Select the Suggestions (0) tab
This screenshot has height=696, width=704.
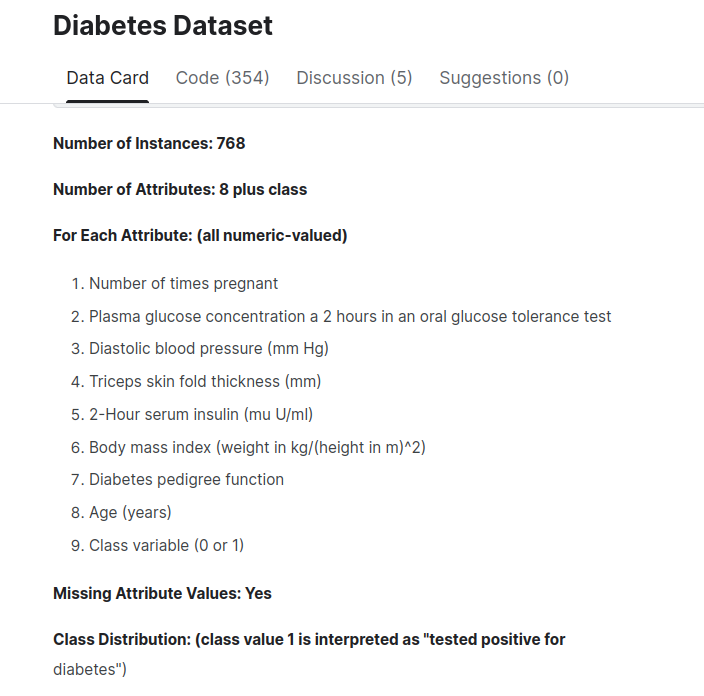coord(504,78)
